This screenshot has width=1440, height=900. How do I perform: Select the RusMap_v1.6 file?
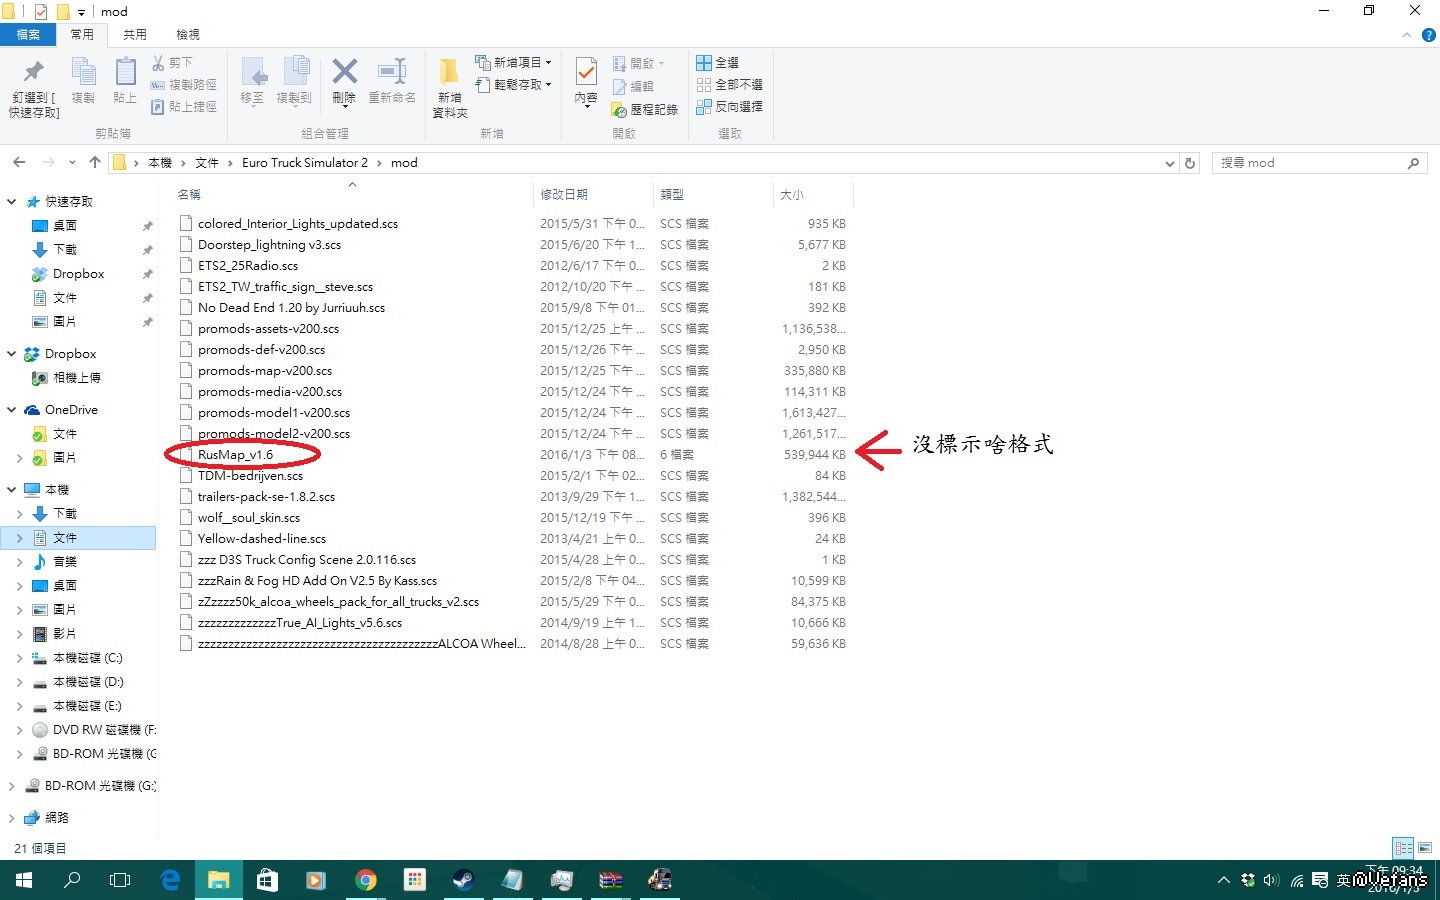235,455
